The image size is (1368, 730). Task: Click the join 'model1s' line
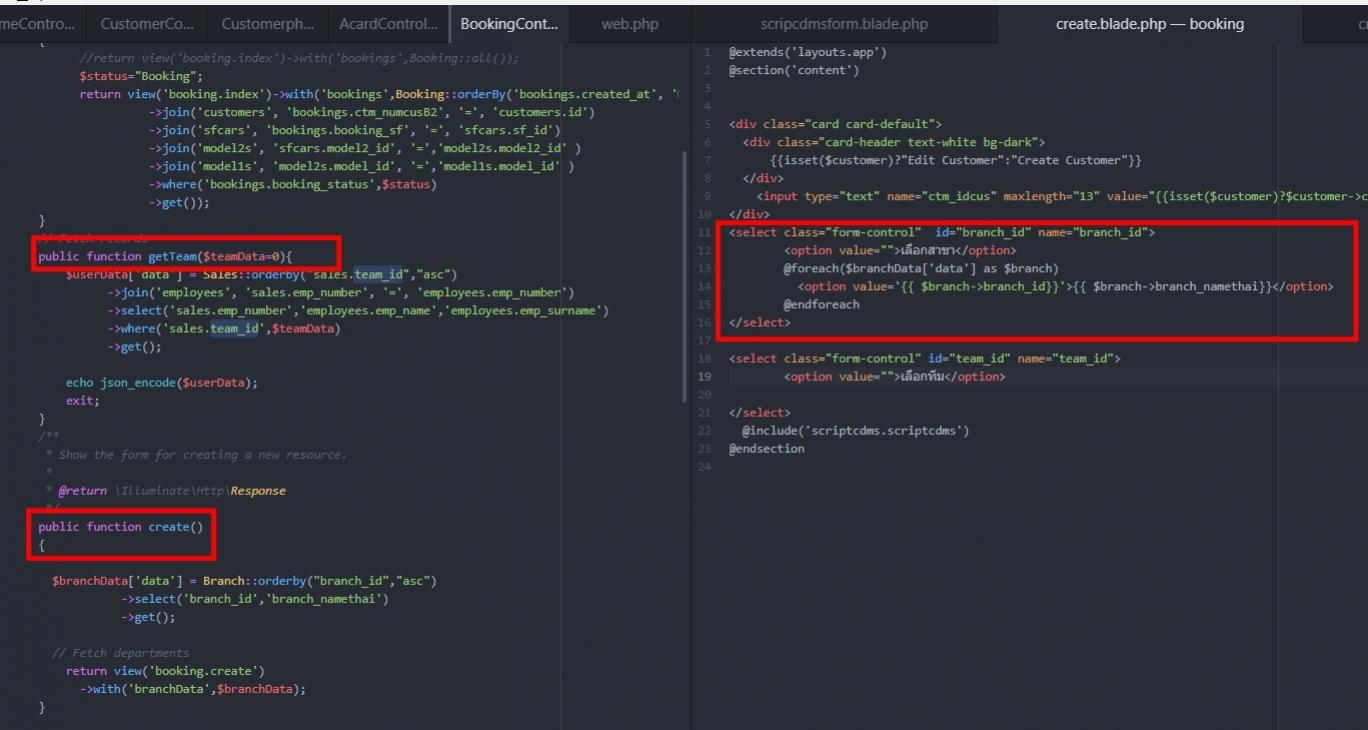coord(362,167)
